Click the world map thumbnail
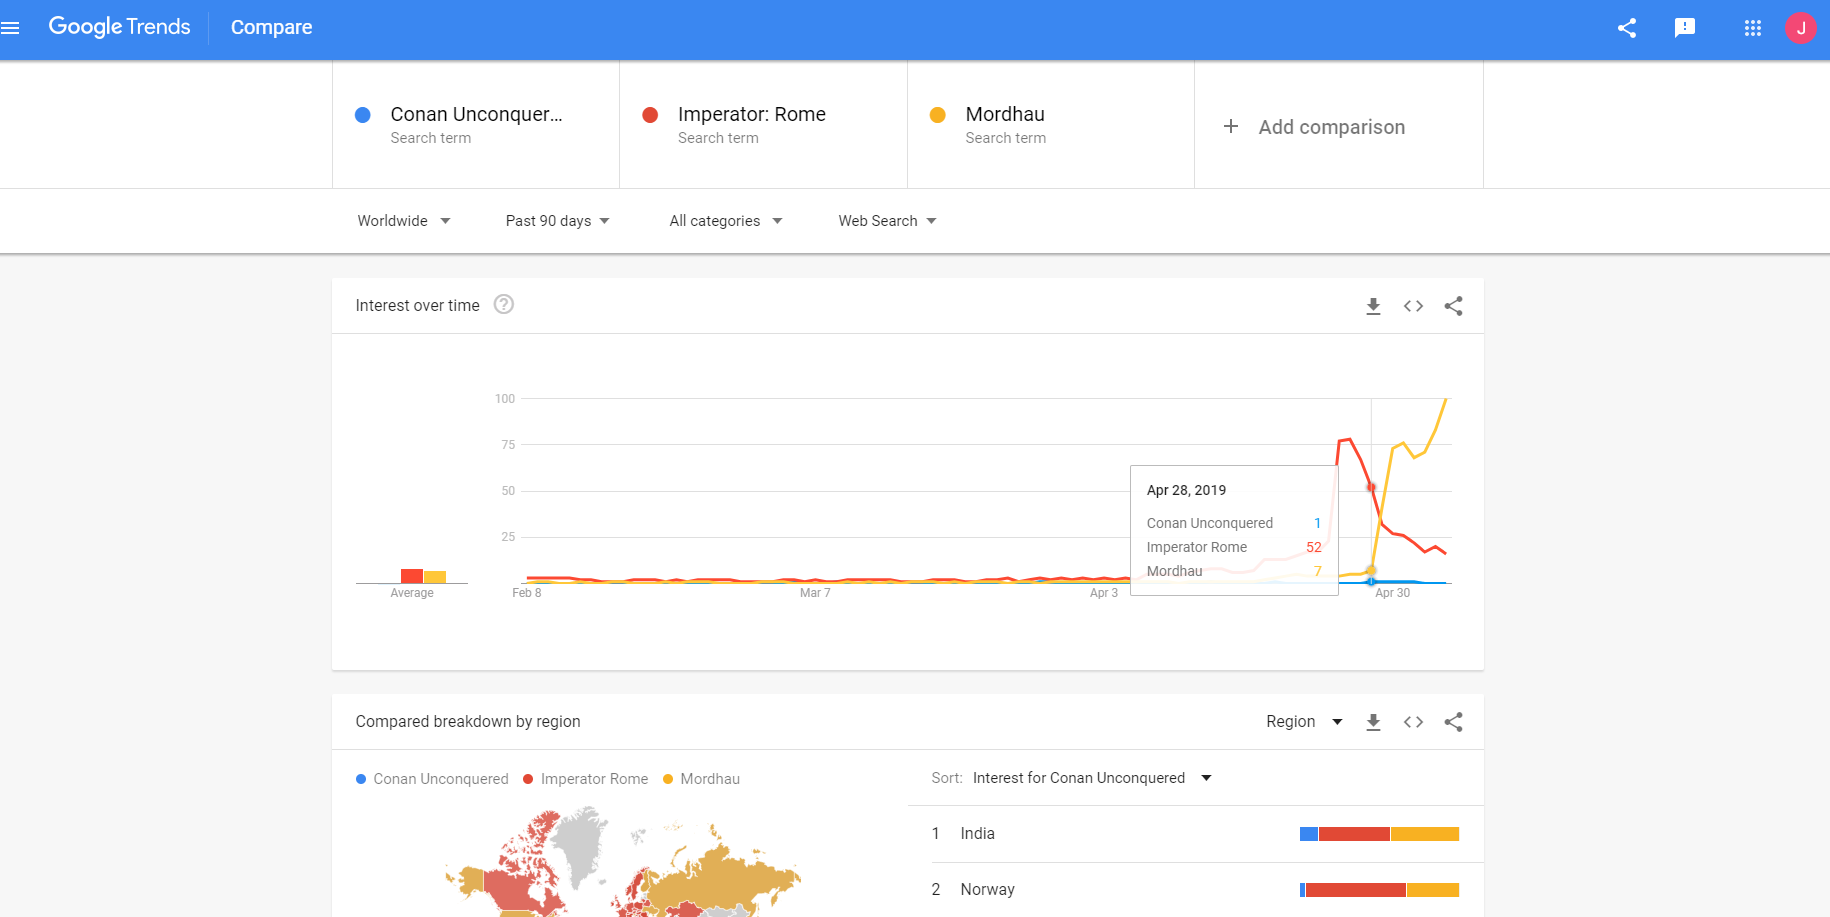The image size is (1830, 917). point(622,862)
